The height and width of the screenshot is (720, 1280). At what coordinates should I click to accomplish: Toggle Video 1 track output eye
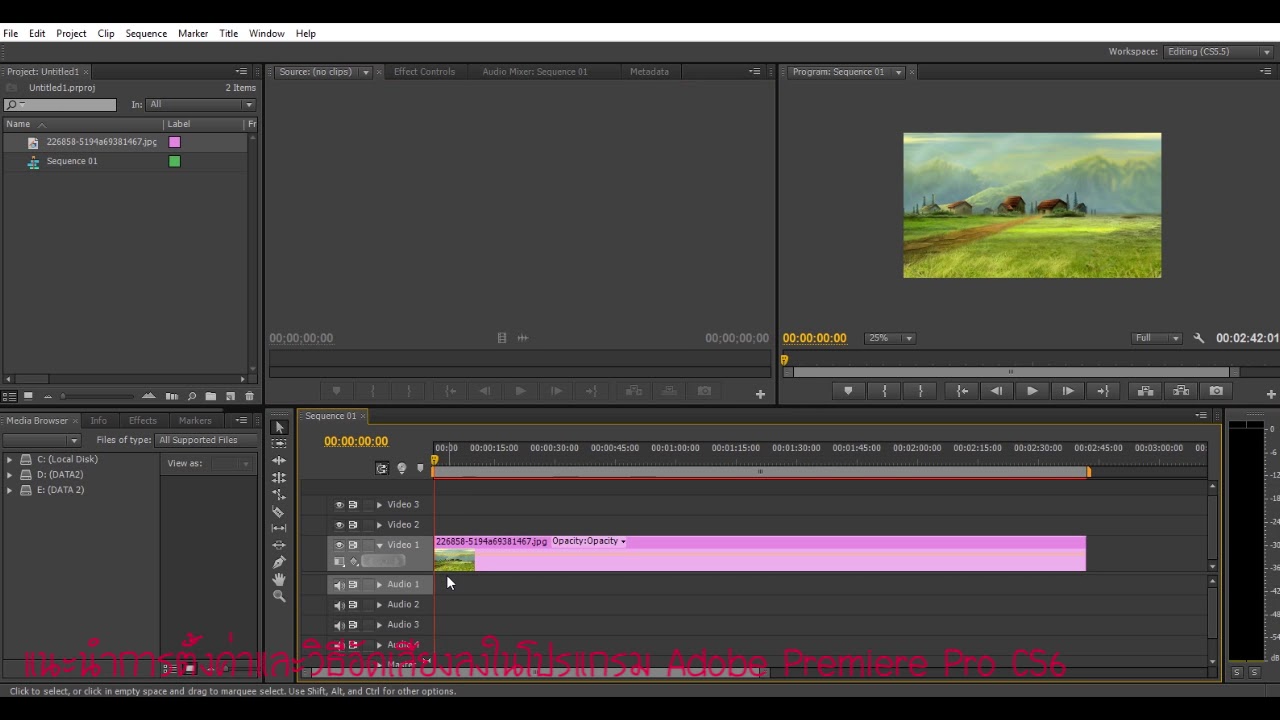coord(339,545)
